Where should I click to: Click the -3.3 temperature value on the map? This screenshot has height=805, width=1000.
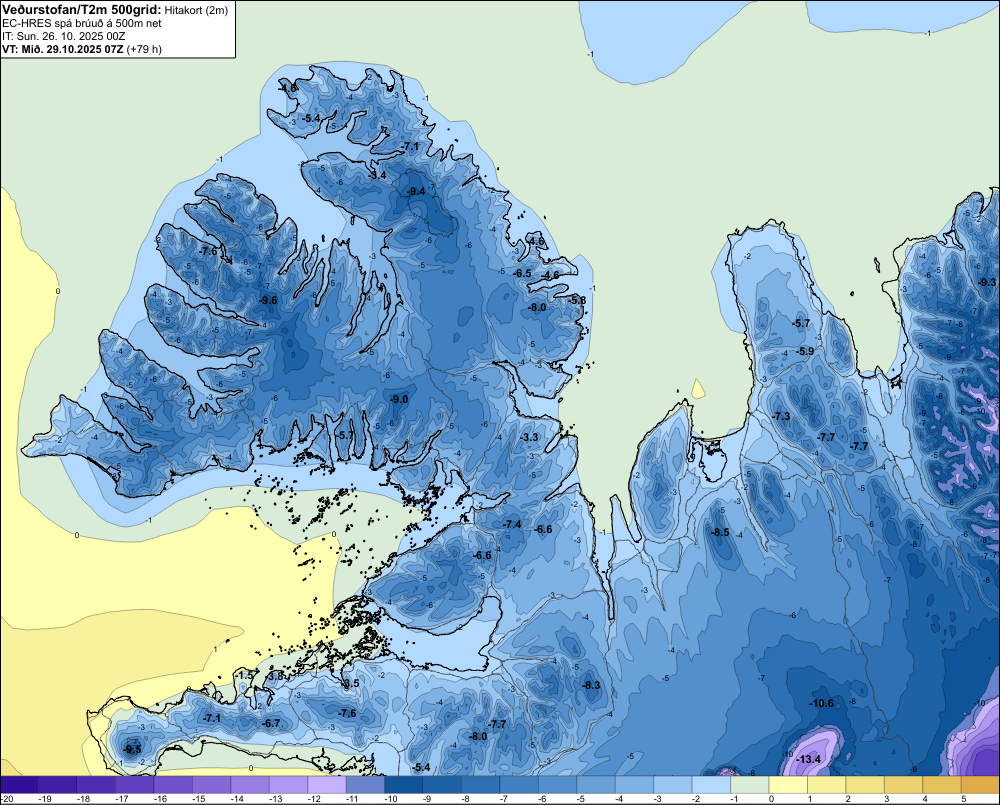pos(530,438)
